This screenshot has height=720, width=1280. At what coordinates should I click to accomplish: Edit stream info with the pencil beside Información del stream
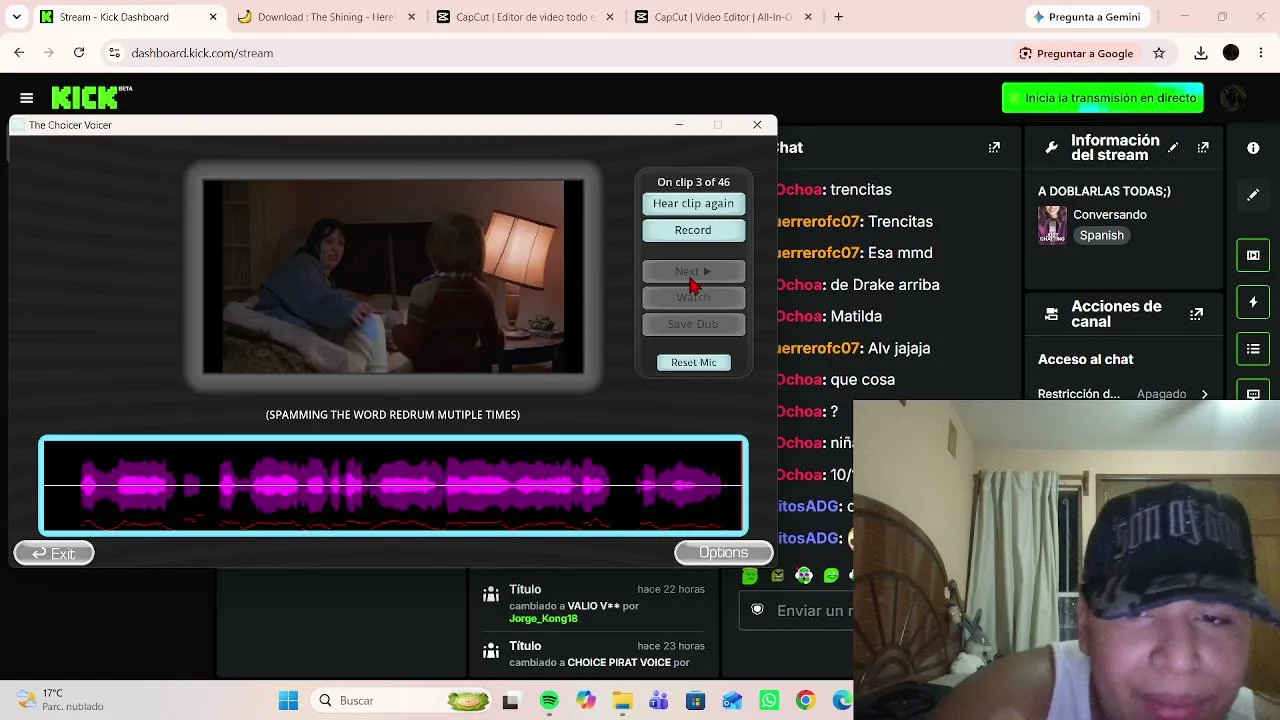pyautogui.click(x=1173, y=148)
